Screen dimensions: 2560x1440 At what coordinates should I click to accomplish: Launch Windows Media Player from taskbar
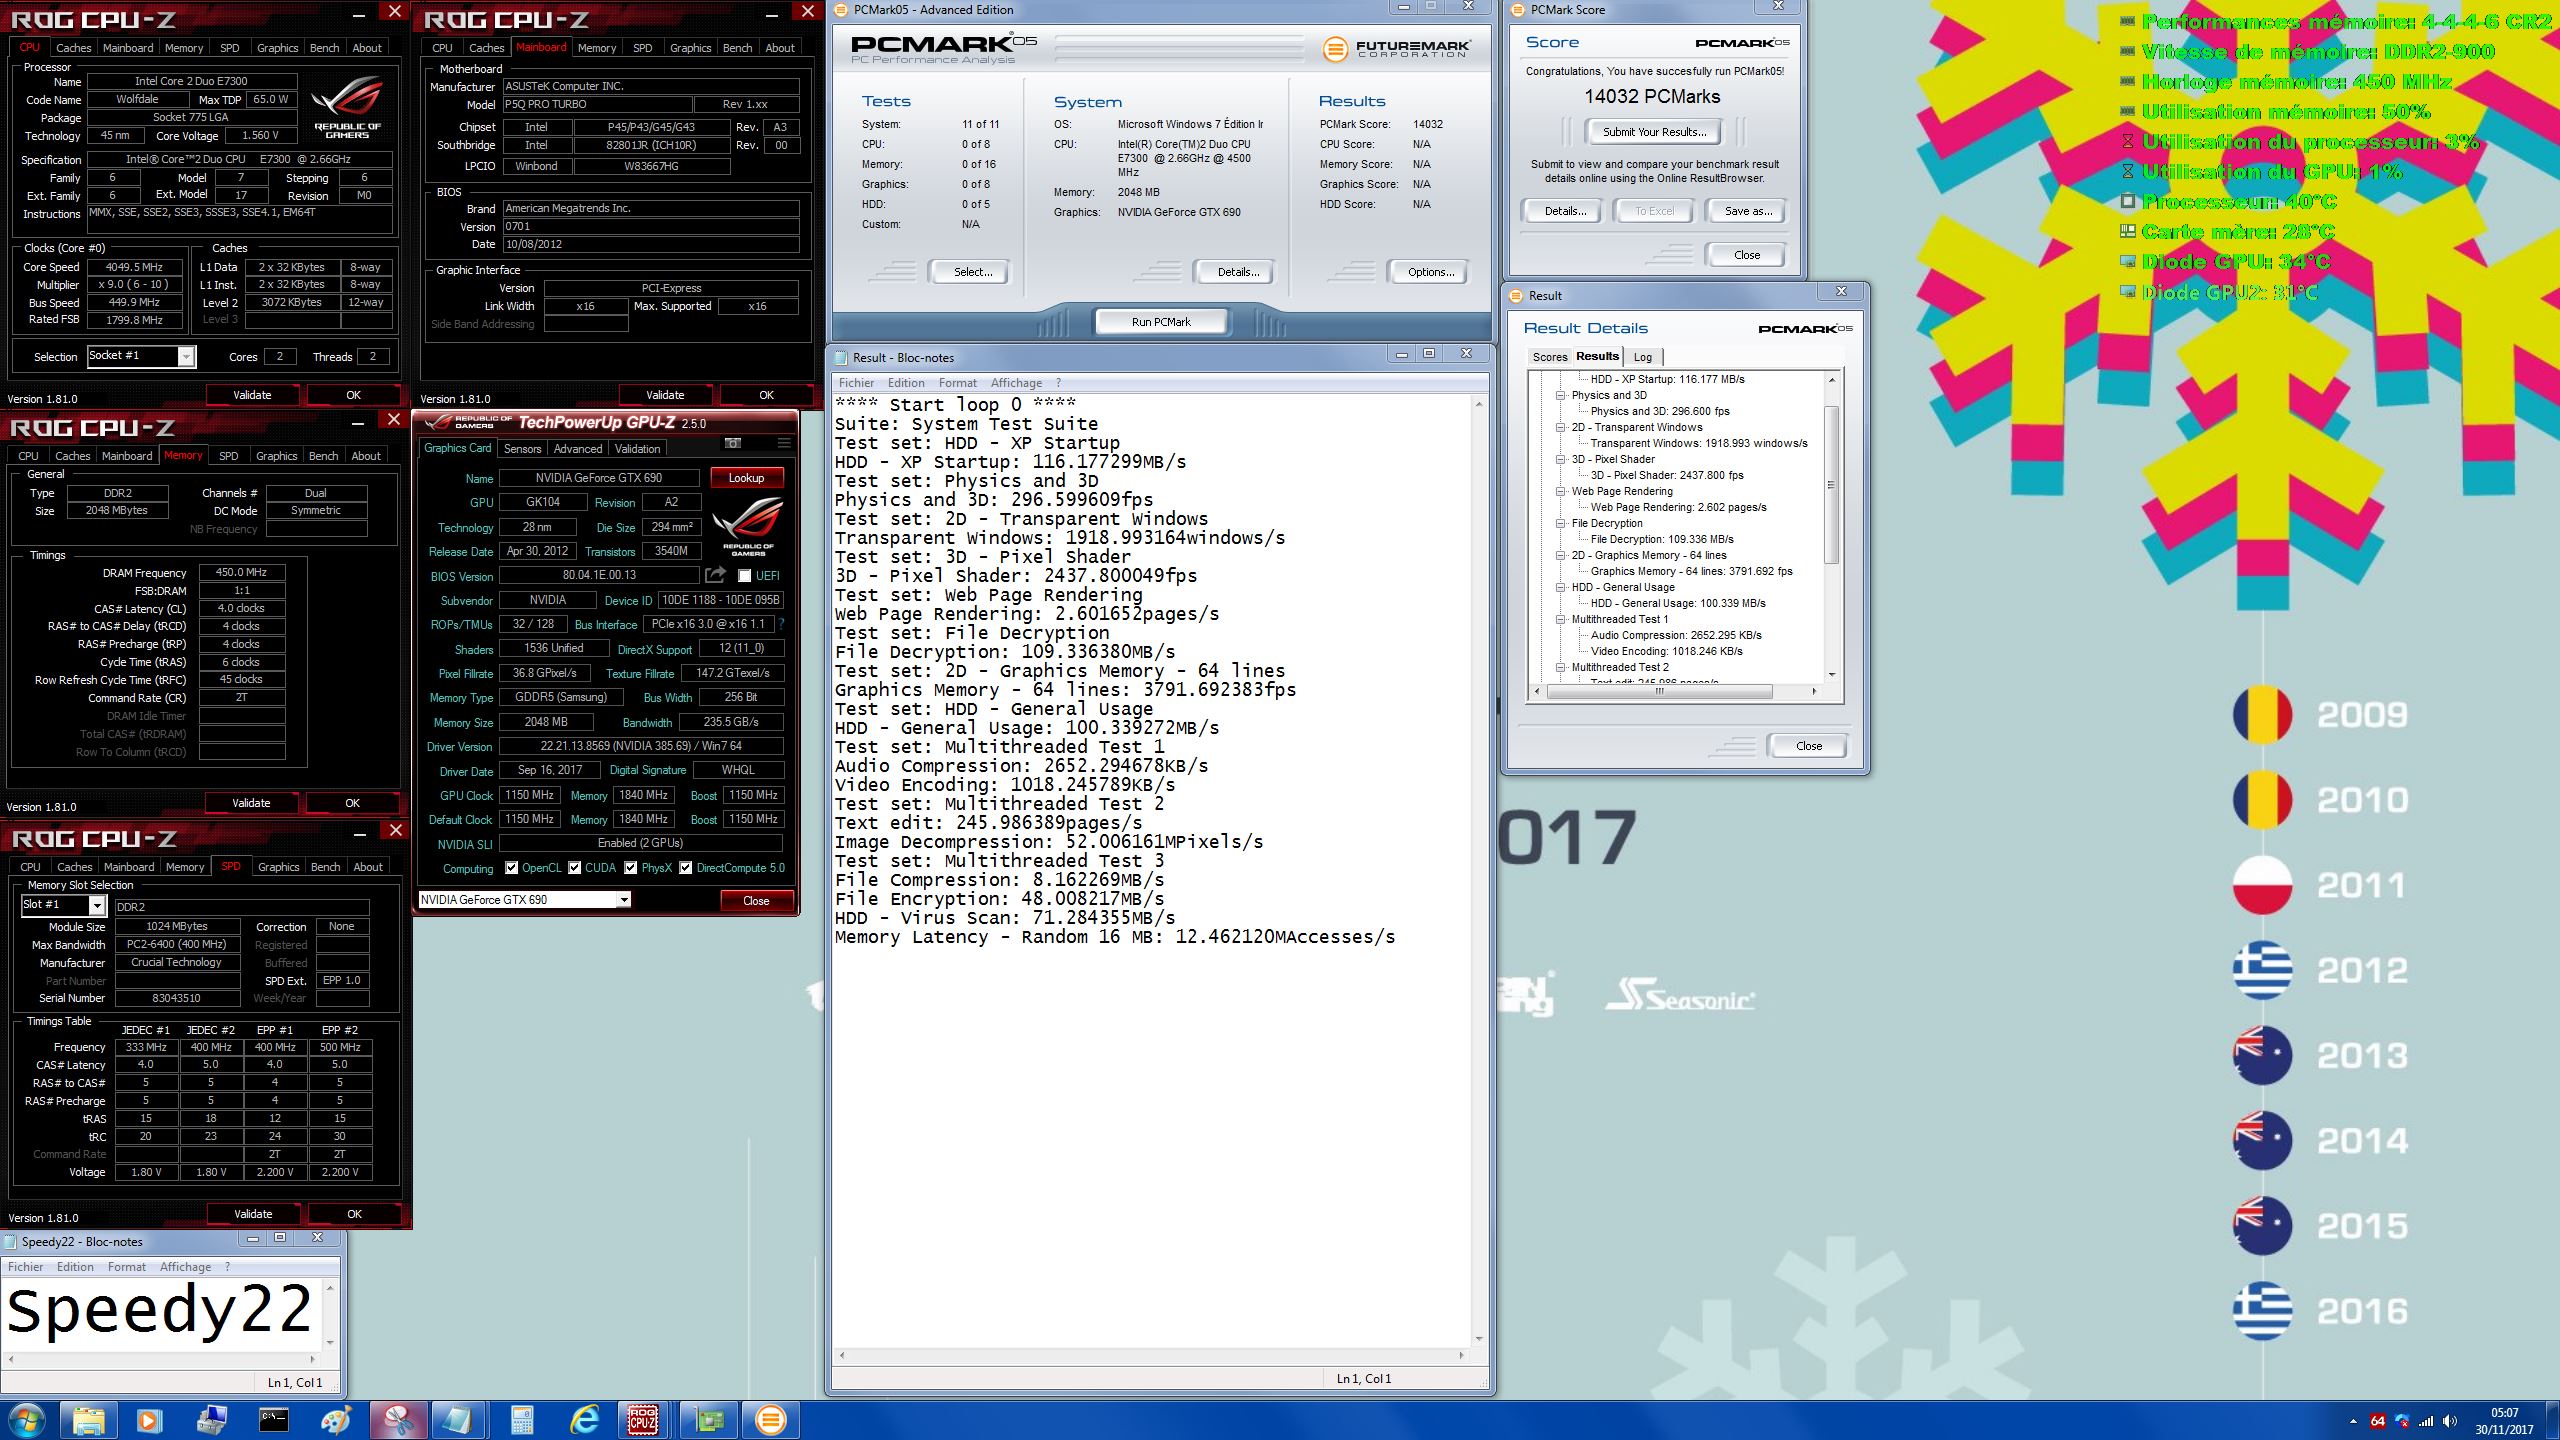149,1420
